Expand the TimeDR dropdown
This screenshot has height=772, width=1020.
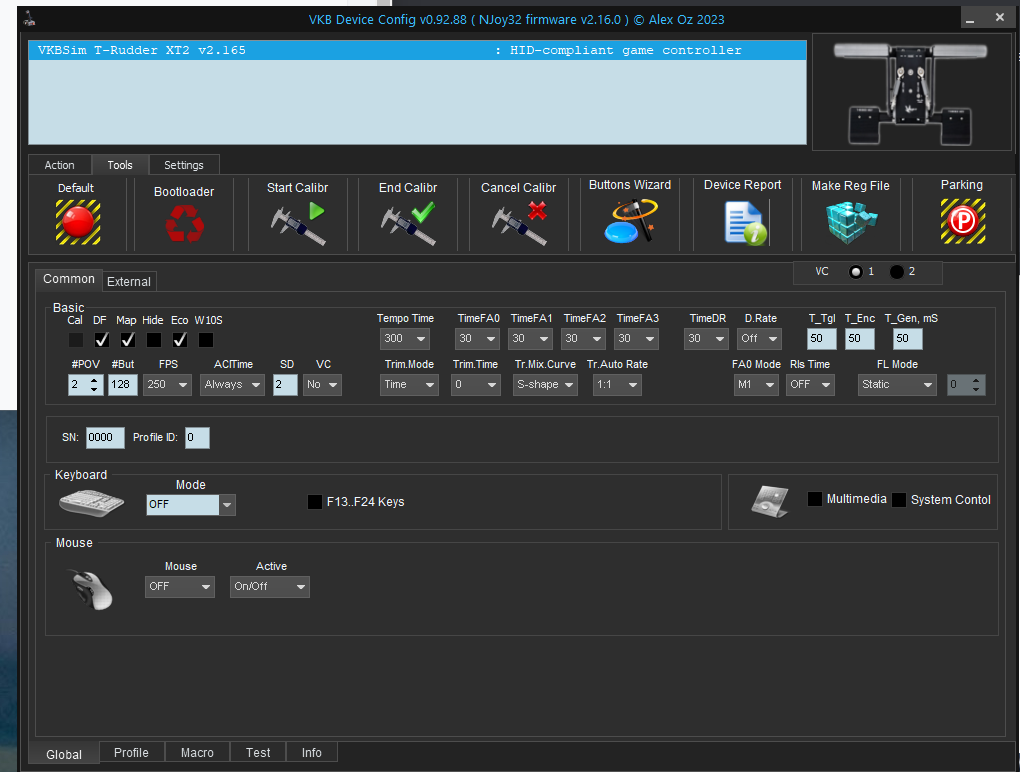coord(706,339)
